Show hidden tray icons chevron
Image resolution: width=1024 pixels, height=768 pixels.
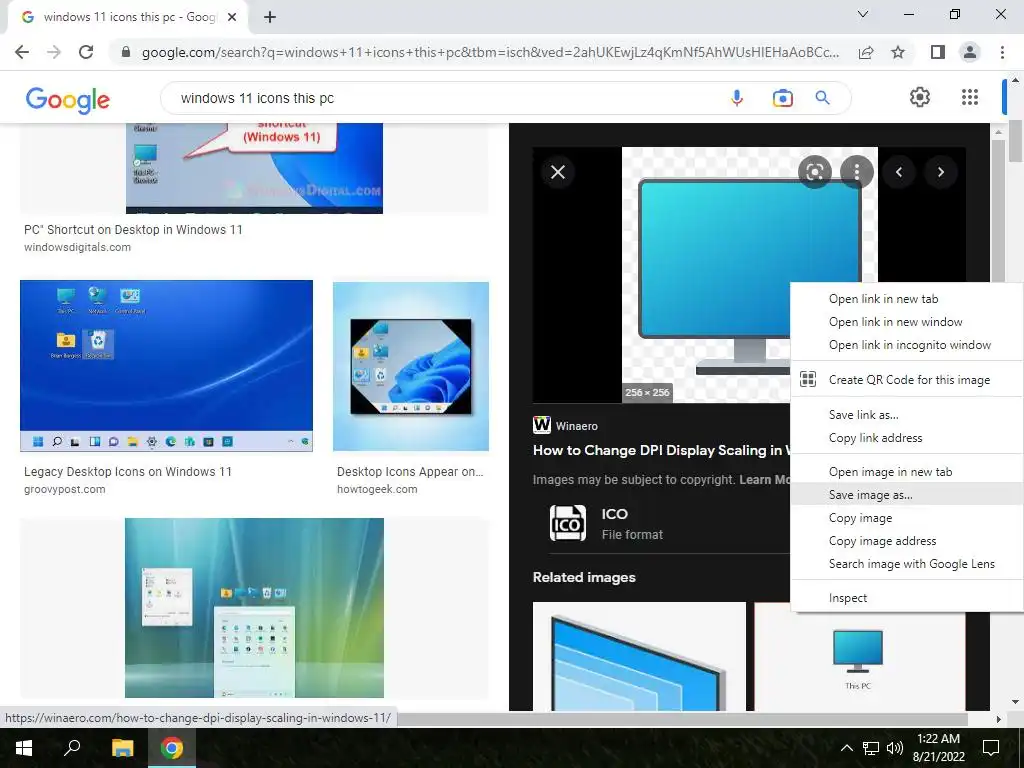coord(846,748)
